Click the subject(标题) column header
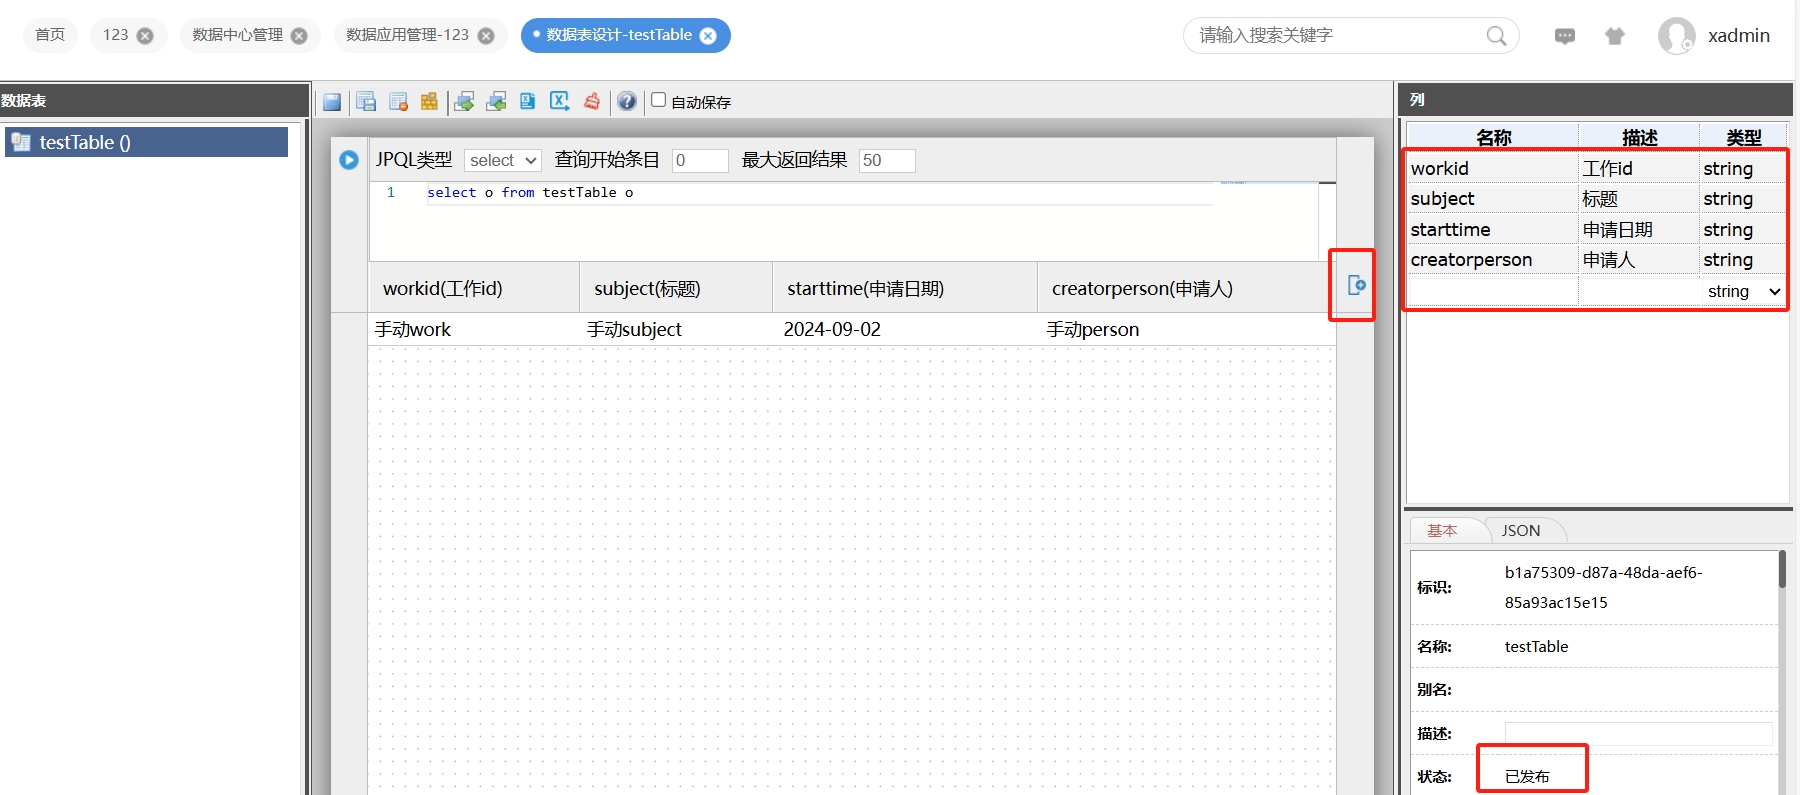Image resolution: width=1800 pixels, height=795 pixels. click(676, 288)
